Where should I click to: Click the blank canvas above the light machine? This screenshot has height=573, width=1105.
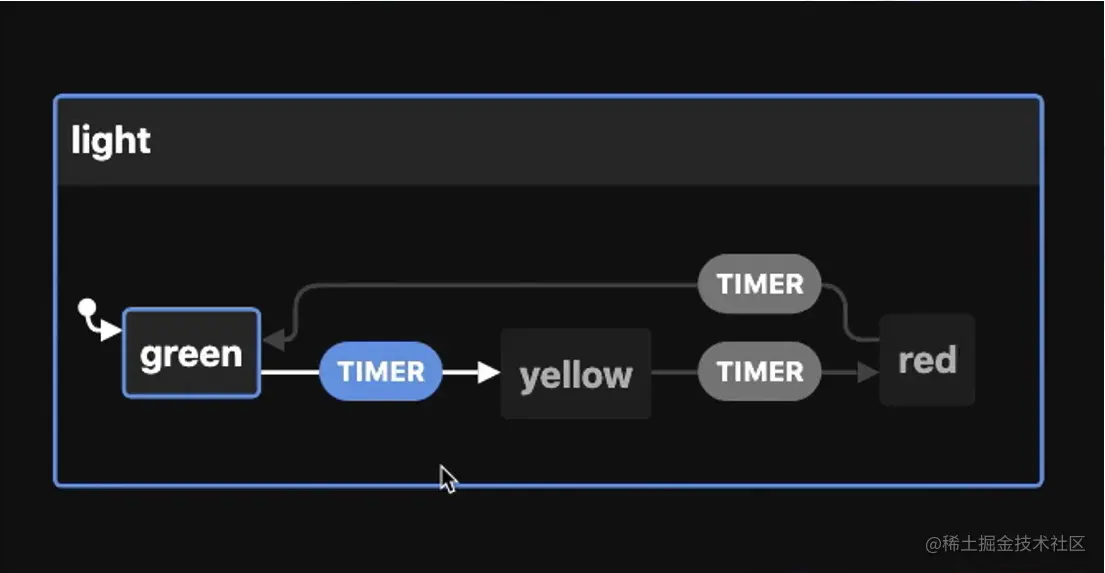[550, 45]
